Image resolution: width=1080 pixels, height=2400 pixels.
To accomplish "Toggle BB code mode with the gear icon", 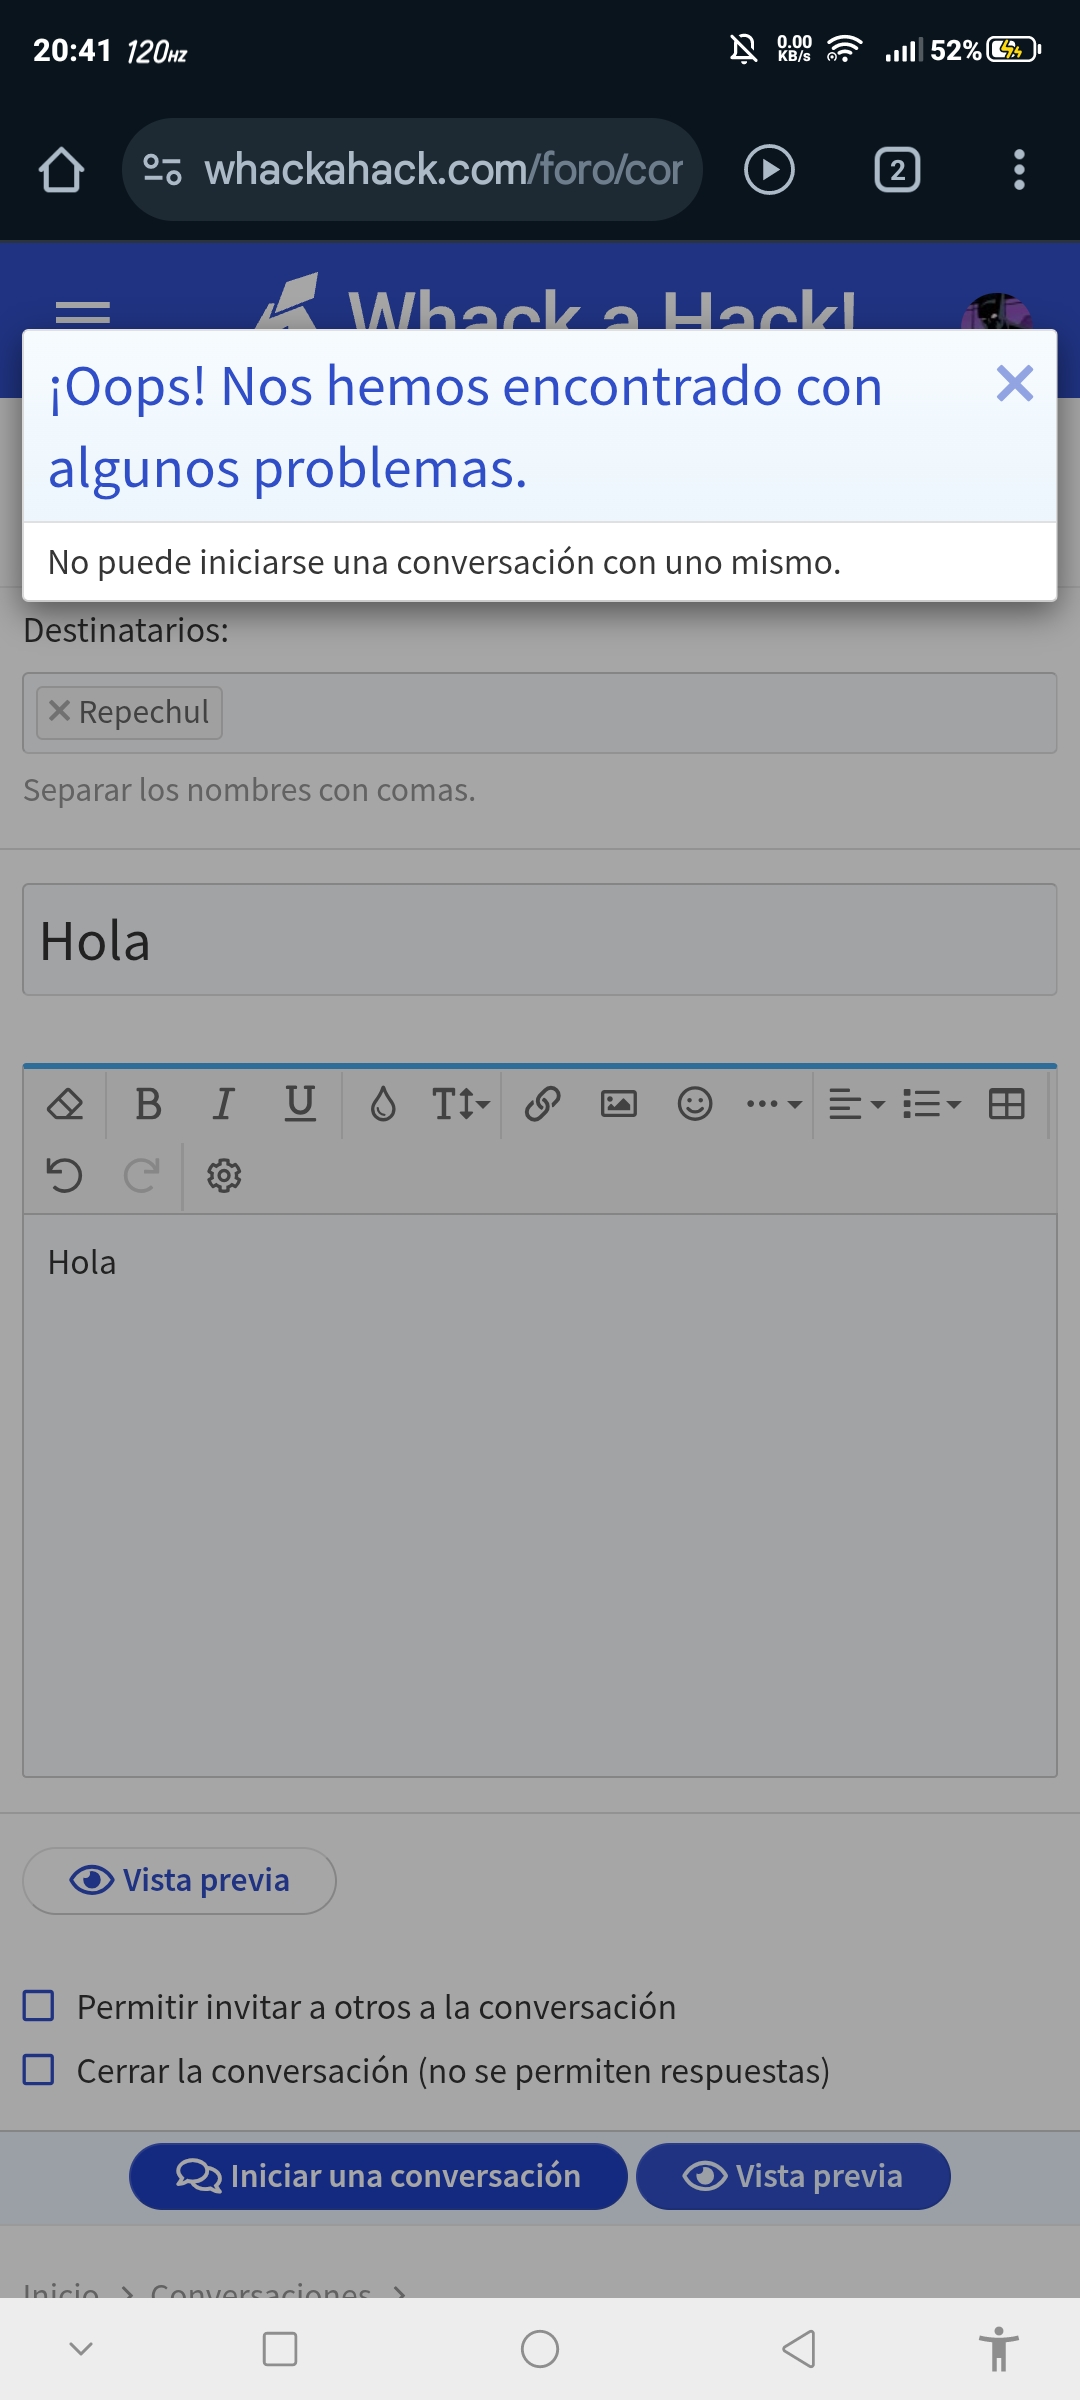I will [223, 1175].
